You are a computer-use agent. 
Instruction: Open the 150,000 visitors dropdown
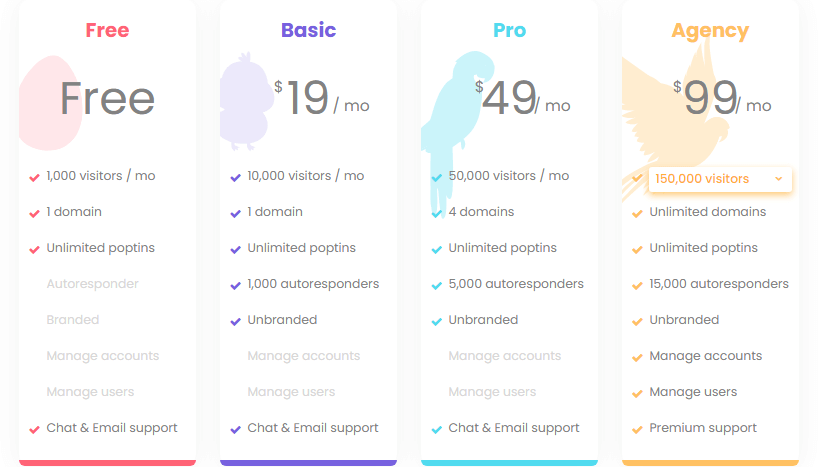point(720,179)
